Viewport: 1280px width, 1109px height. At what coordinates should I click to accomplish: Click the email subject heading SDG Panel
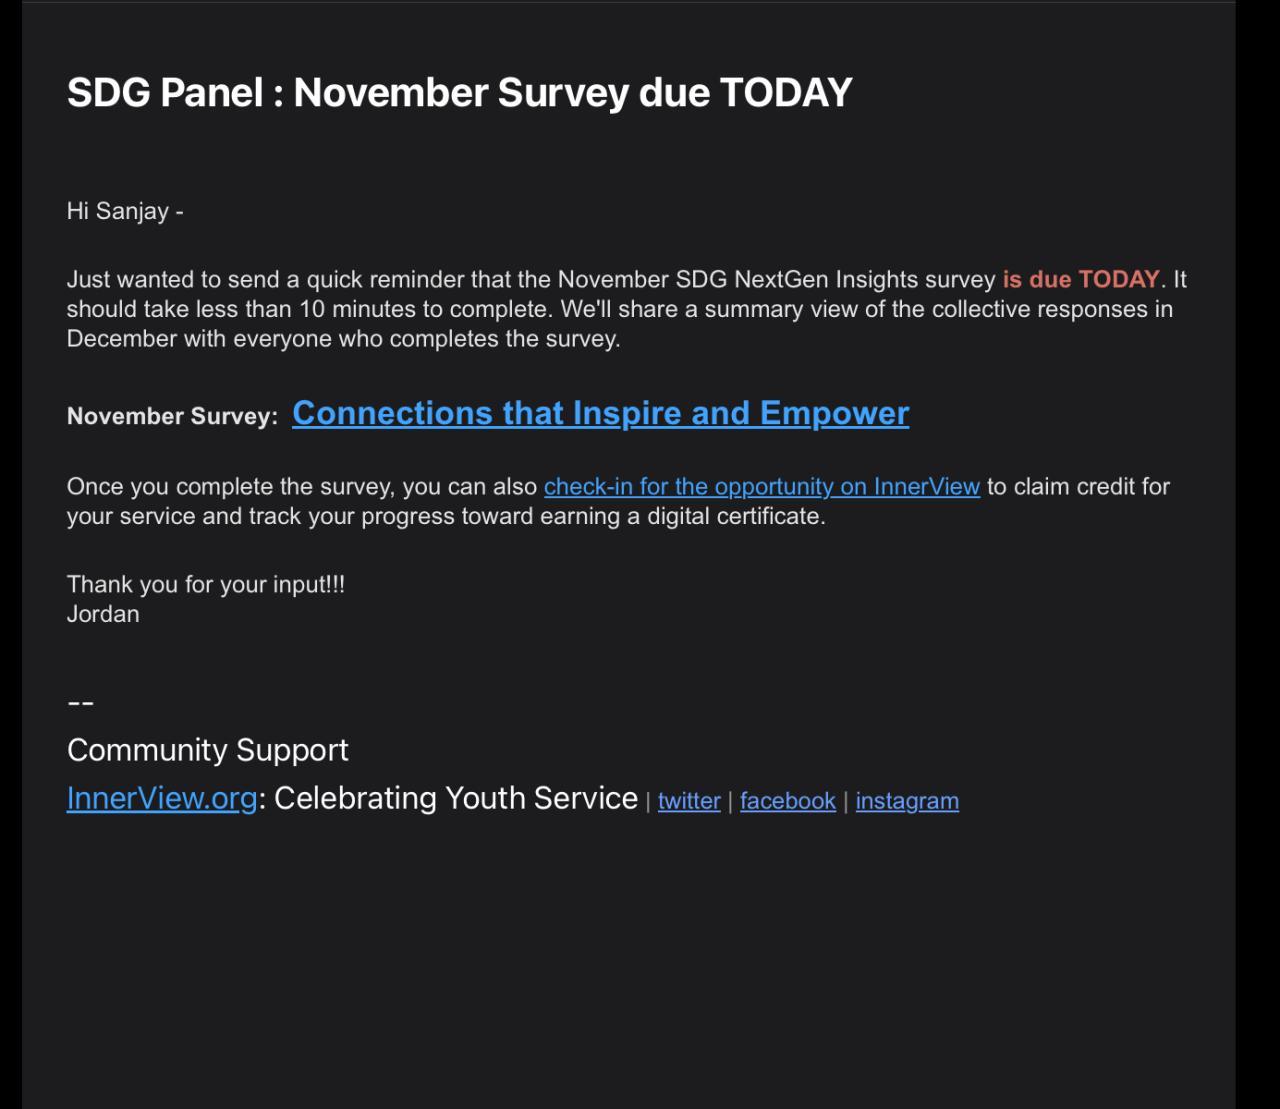point(459,93)
